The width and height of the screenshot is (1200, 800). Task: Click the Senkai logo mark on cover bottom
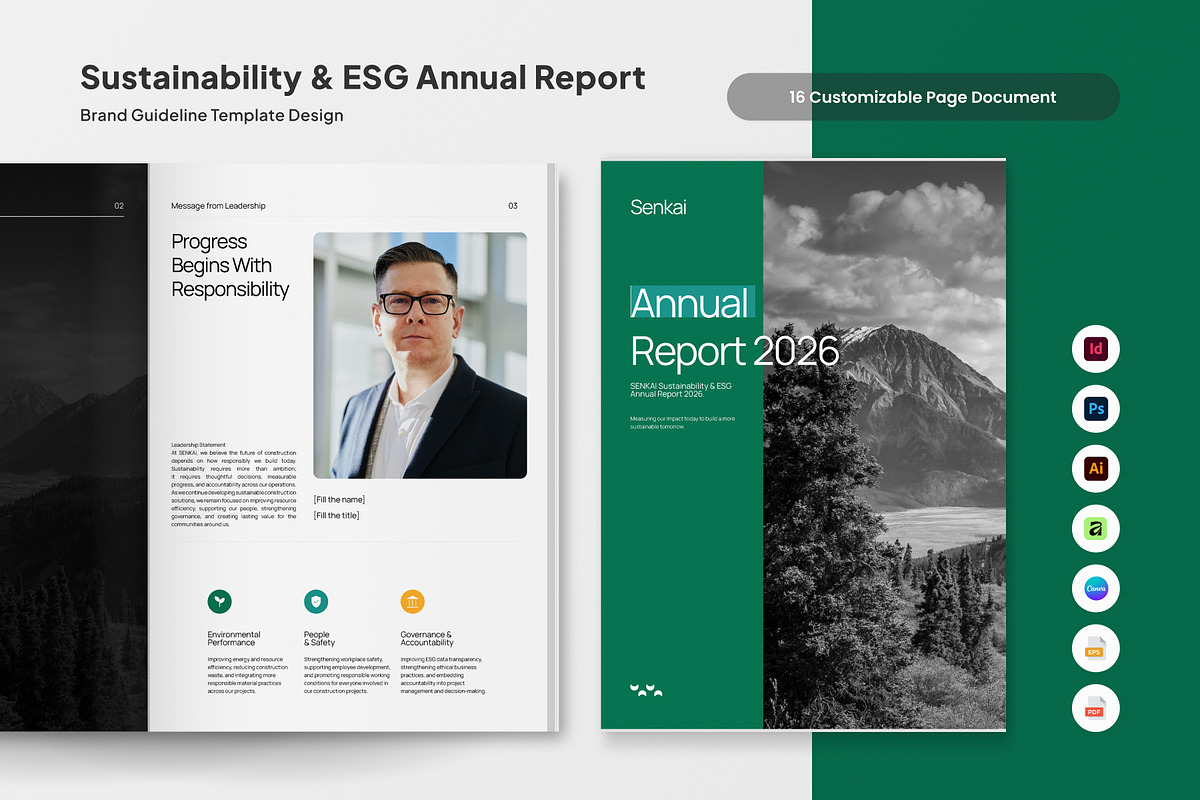(646, 689)
